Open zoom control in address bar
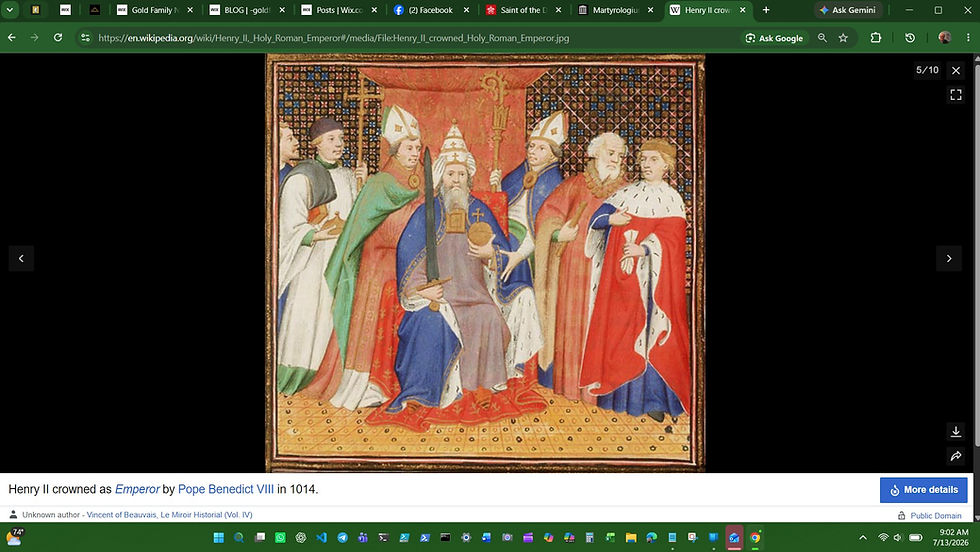Screen dimensions: 980x552 822,38
